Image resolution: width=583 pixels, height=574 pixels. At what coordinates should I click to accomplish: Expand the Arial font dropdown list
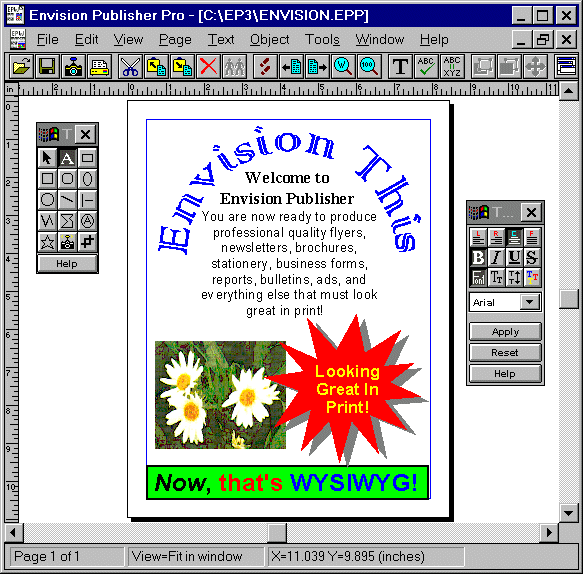(530, 302)
